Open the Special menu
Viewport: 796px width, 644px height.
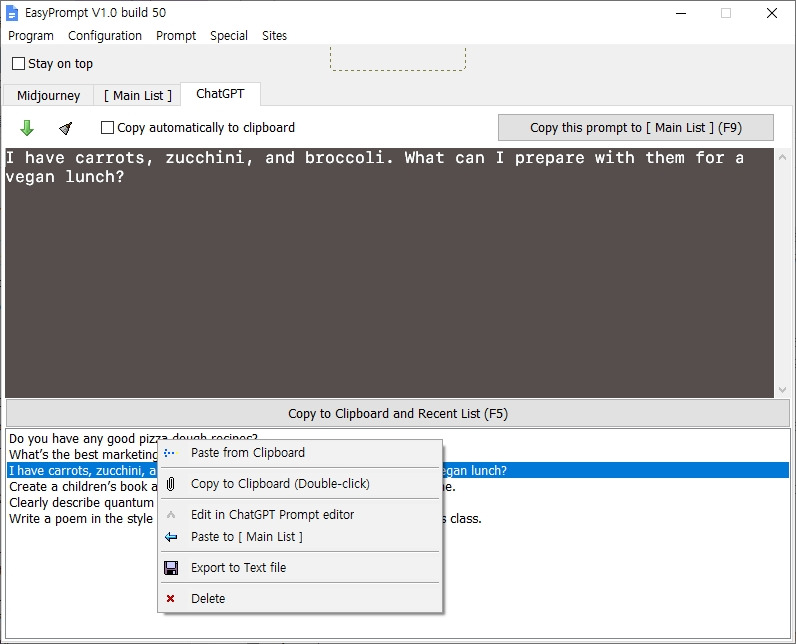(229, 36)
